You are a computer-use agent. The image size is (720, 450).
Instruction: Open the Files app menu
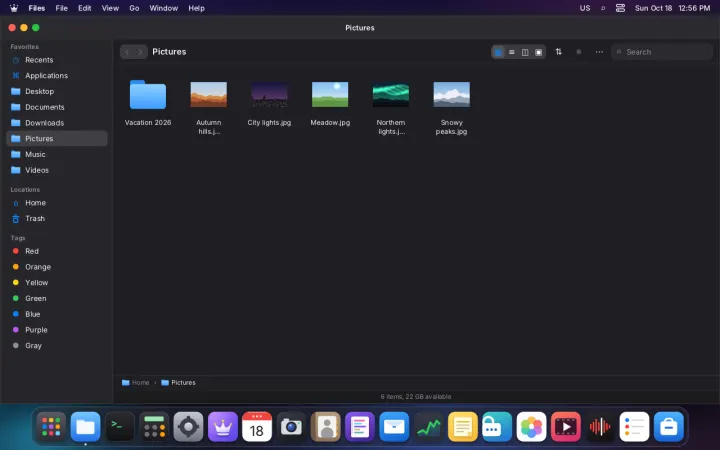pos(37,8)
